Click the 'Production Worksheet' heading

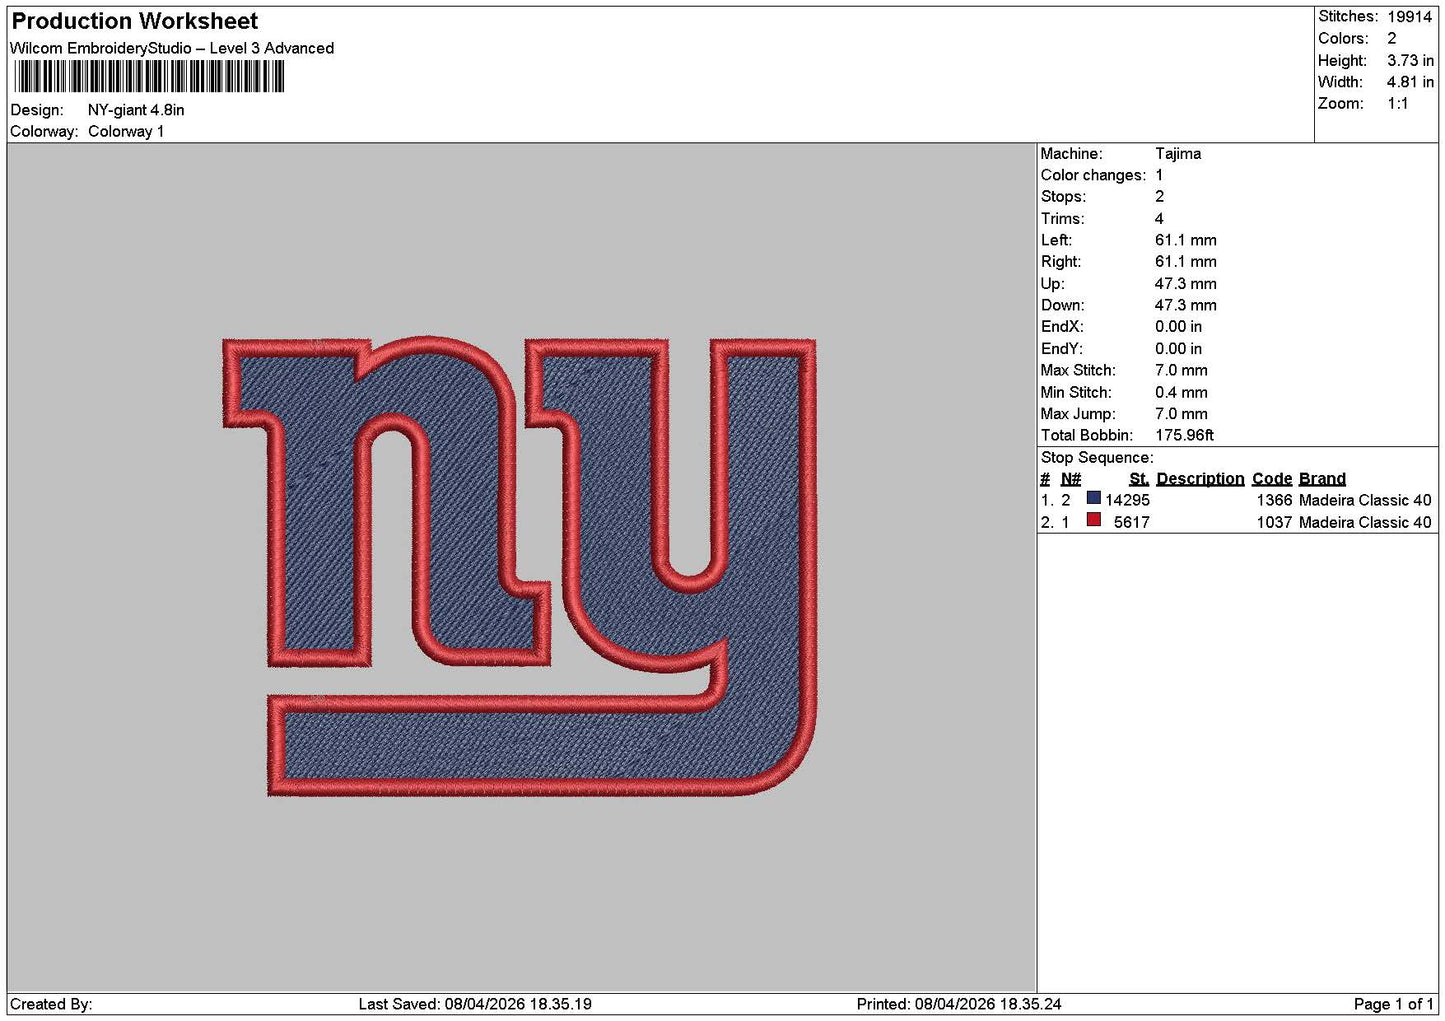(x=135, y=21)
